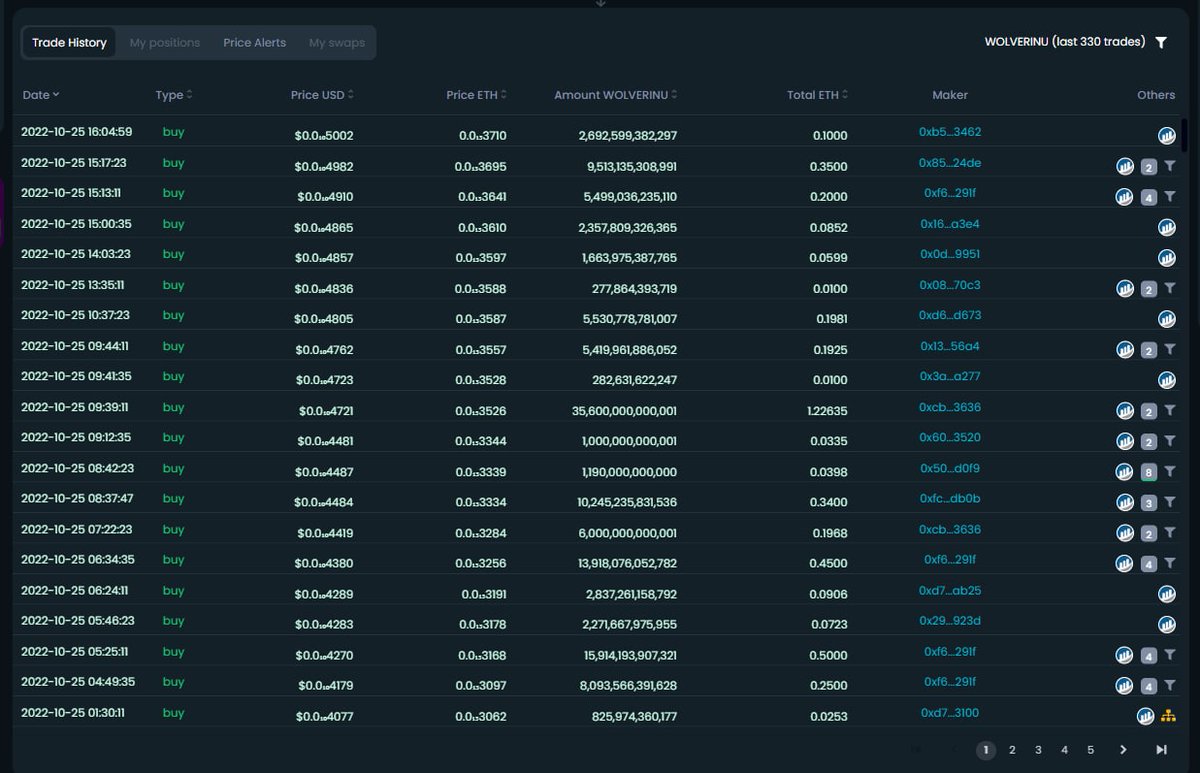Image resolution: width=1200 pixels, height=773 pixels.
Task: Open maker address 0xfc...db0b
Action: tap(950, 499)
